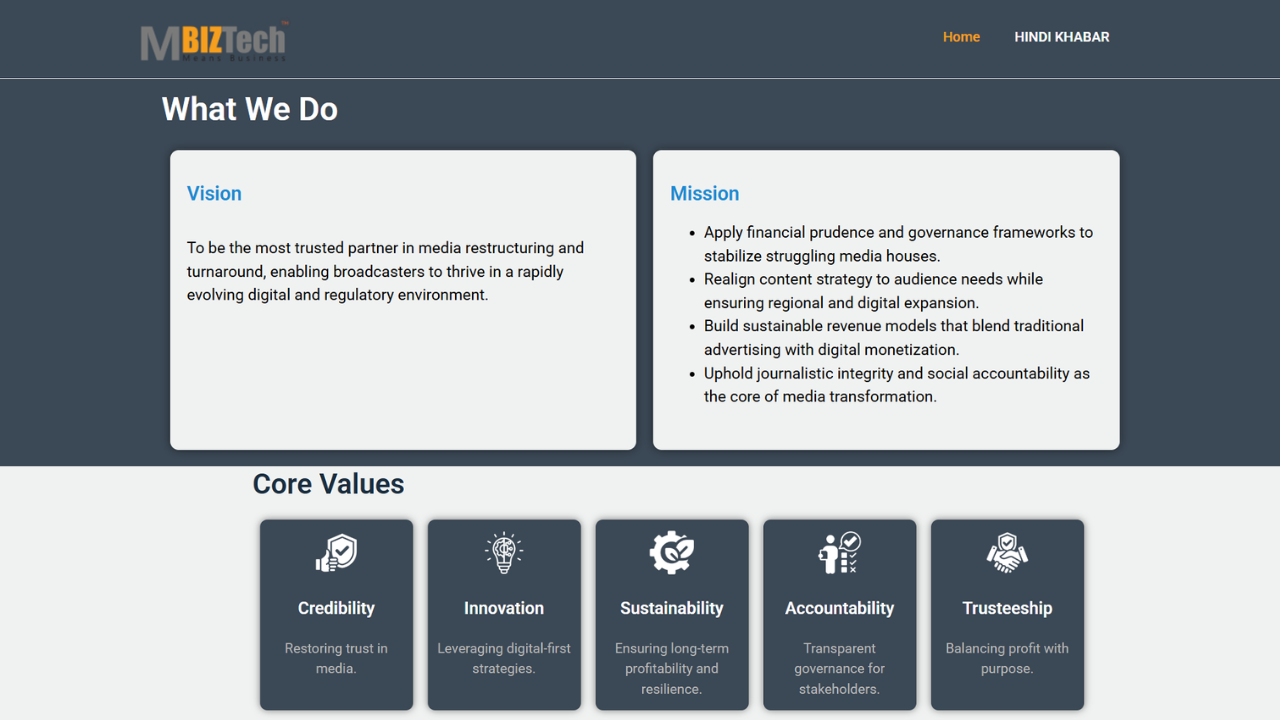
Task: Click the Vision statement paragraph
Action: point(386,271)
